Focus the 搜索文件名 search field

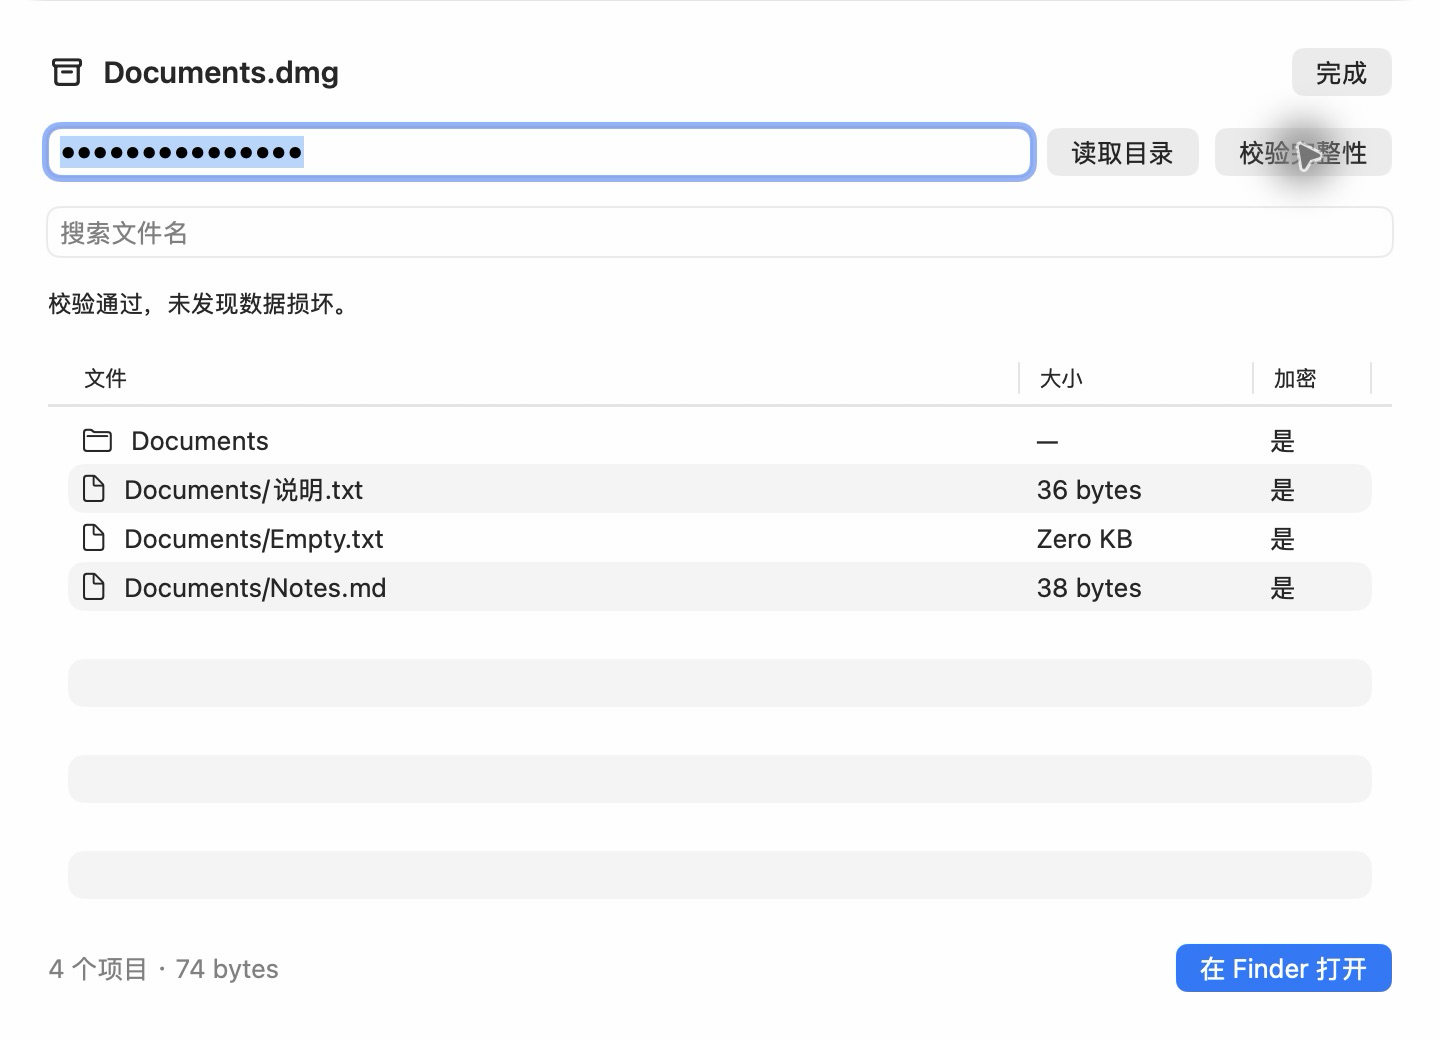click(720, 232)
